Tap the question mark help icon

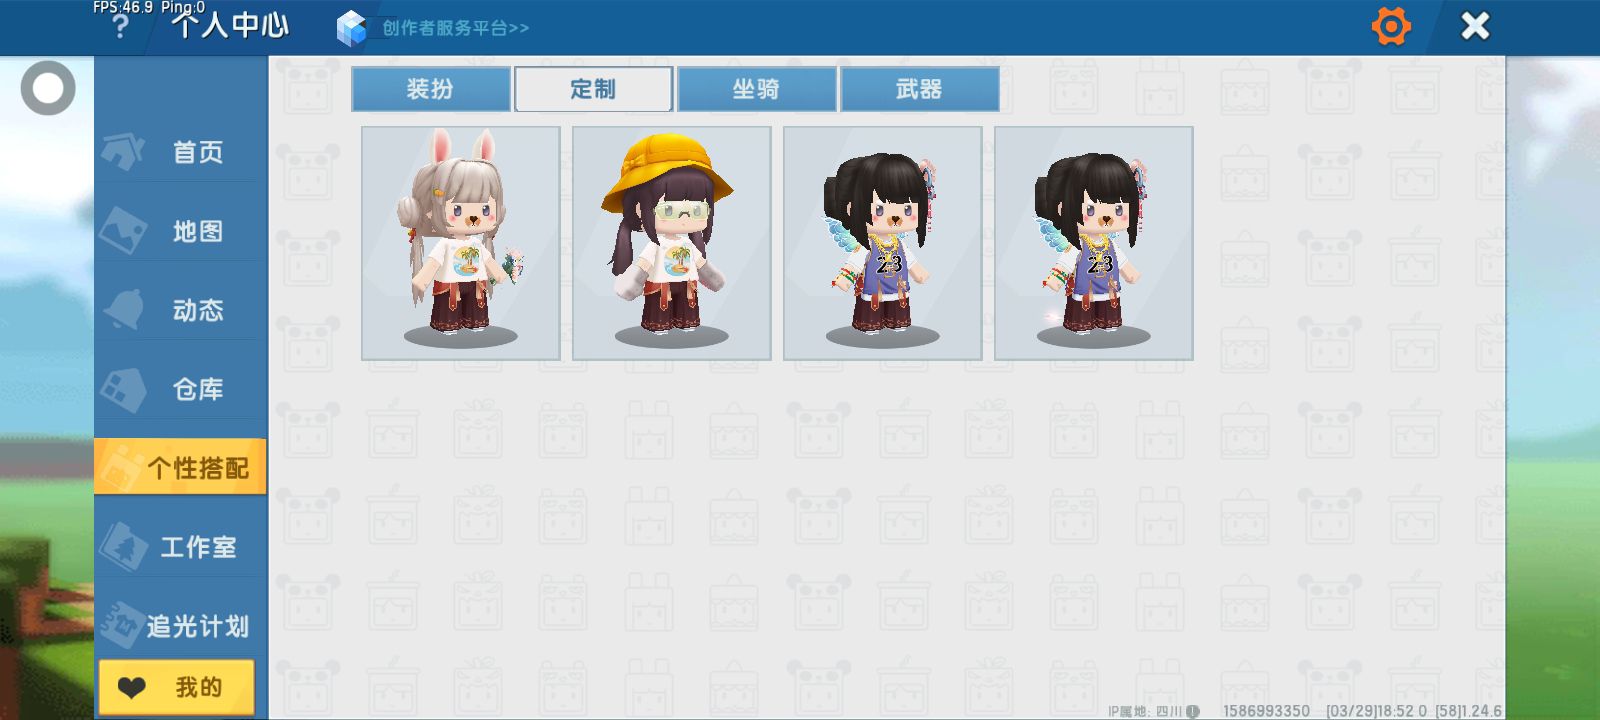coord(120,27)
